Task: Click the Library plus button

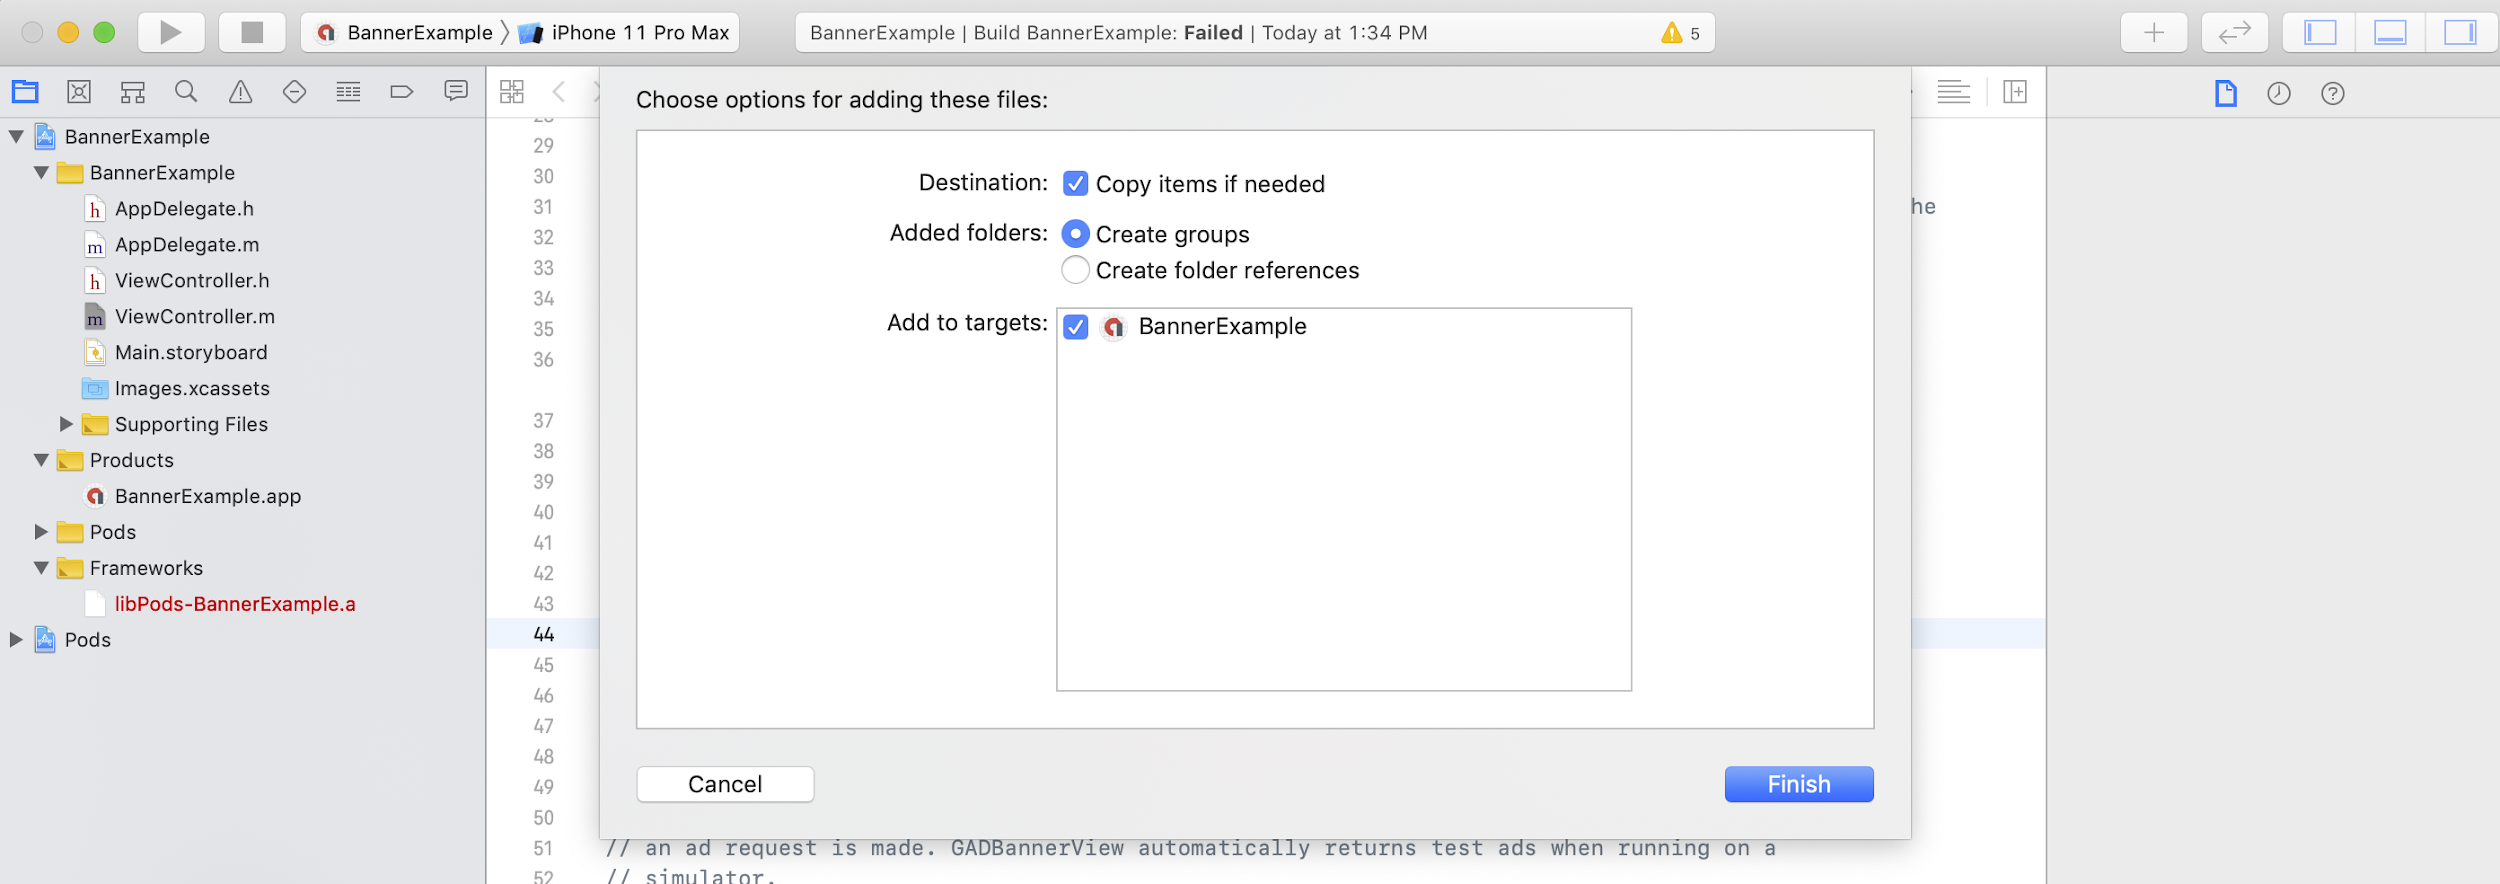Action: (2154, 33)
